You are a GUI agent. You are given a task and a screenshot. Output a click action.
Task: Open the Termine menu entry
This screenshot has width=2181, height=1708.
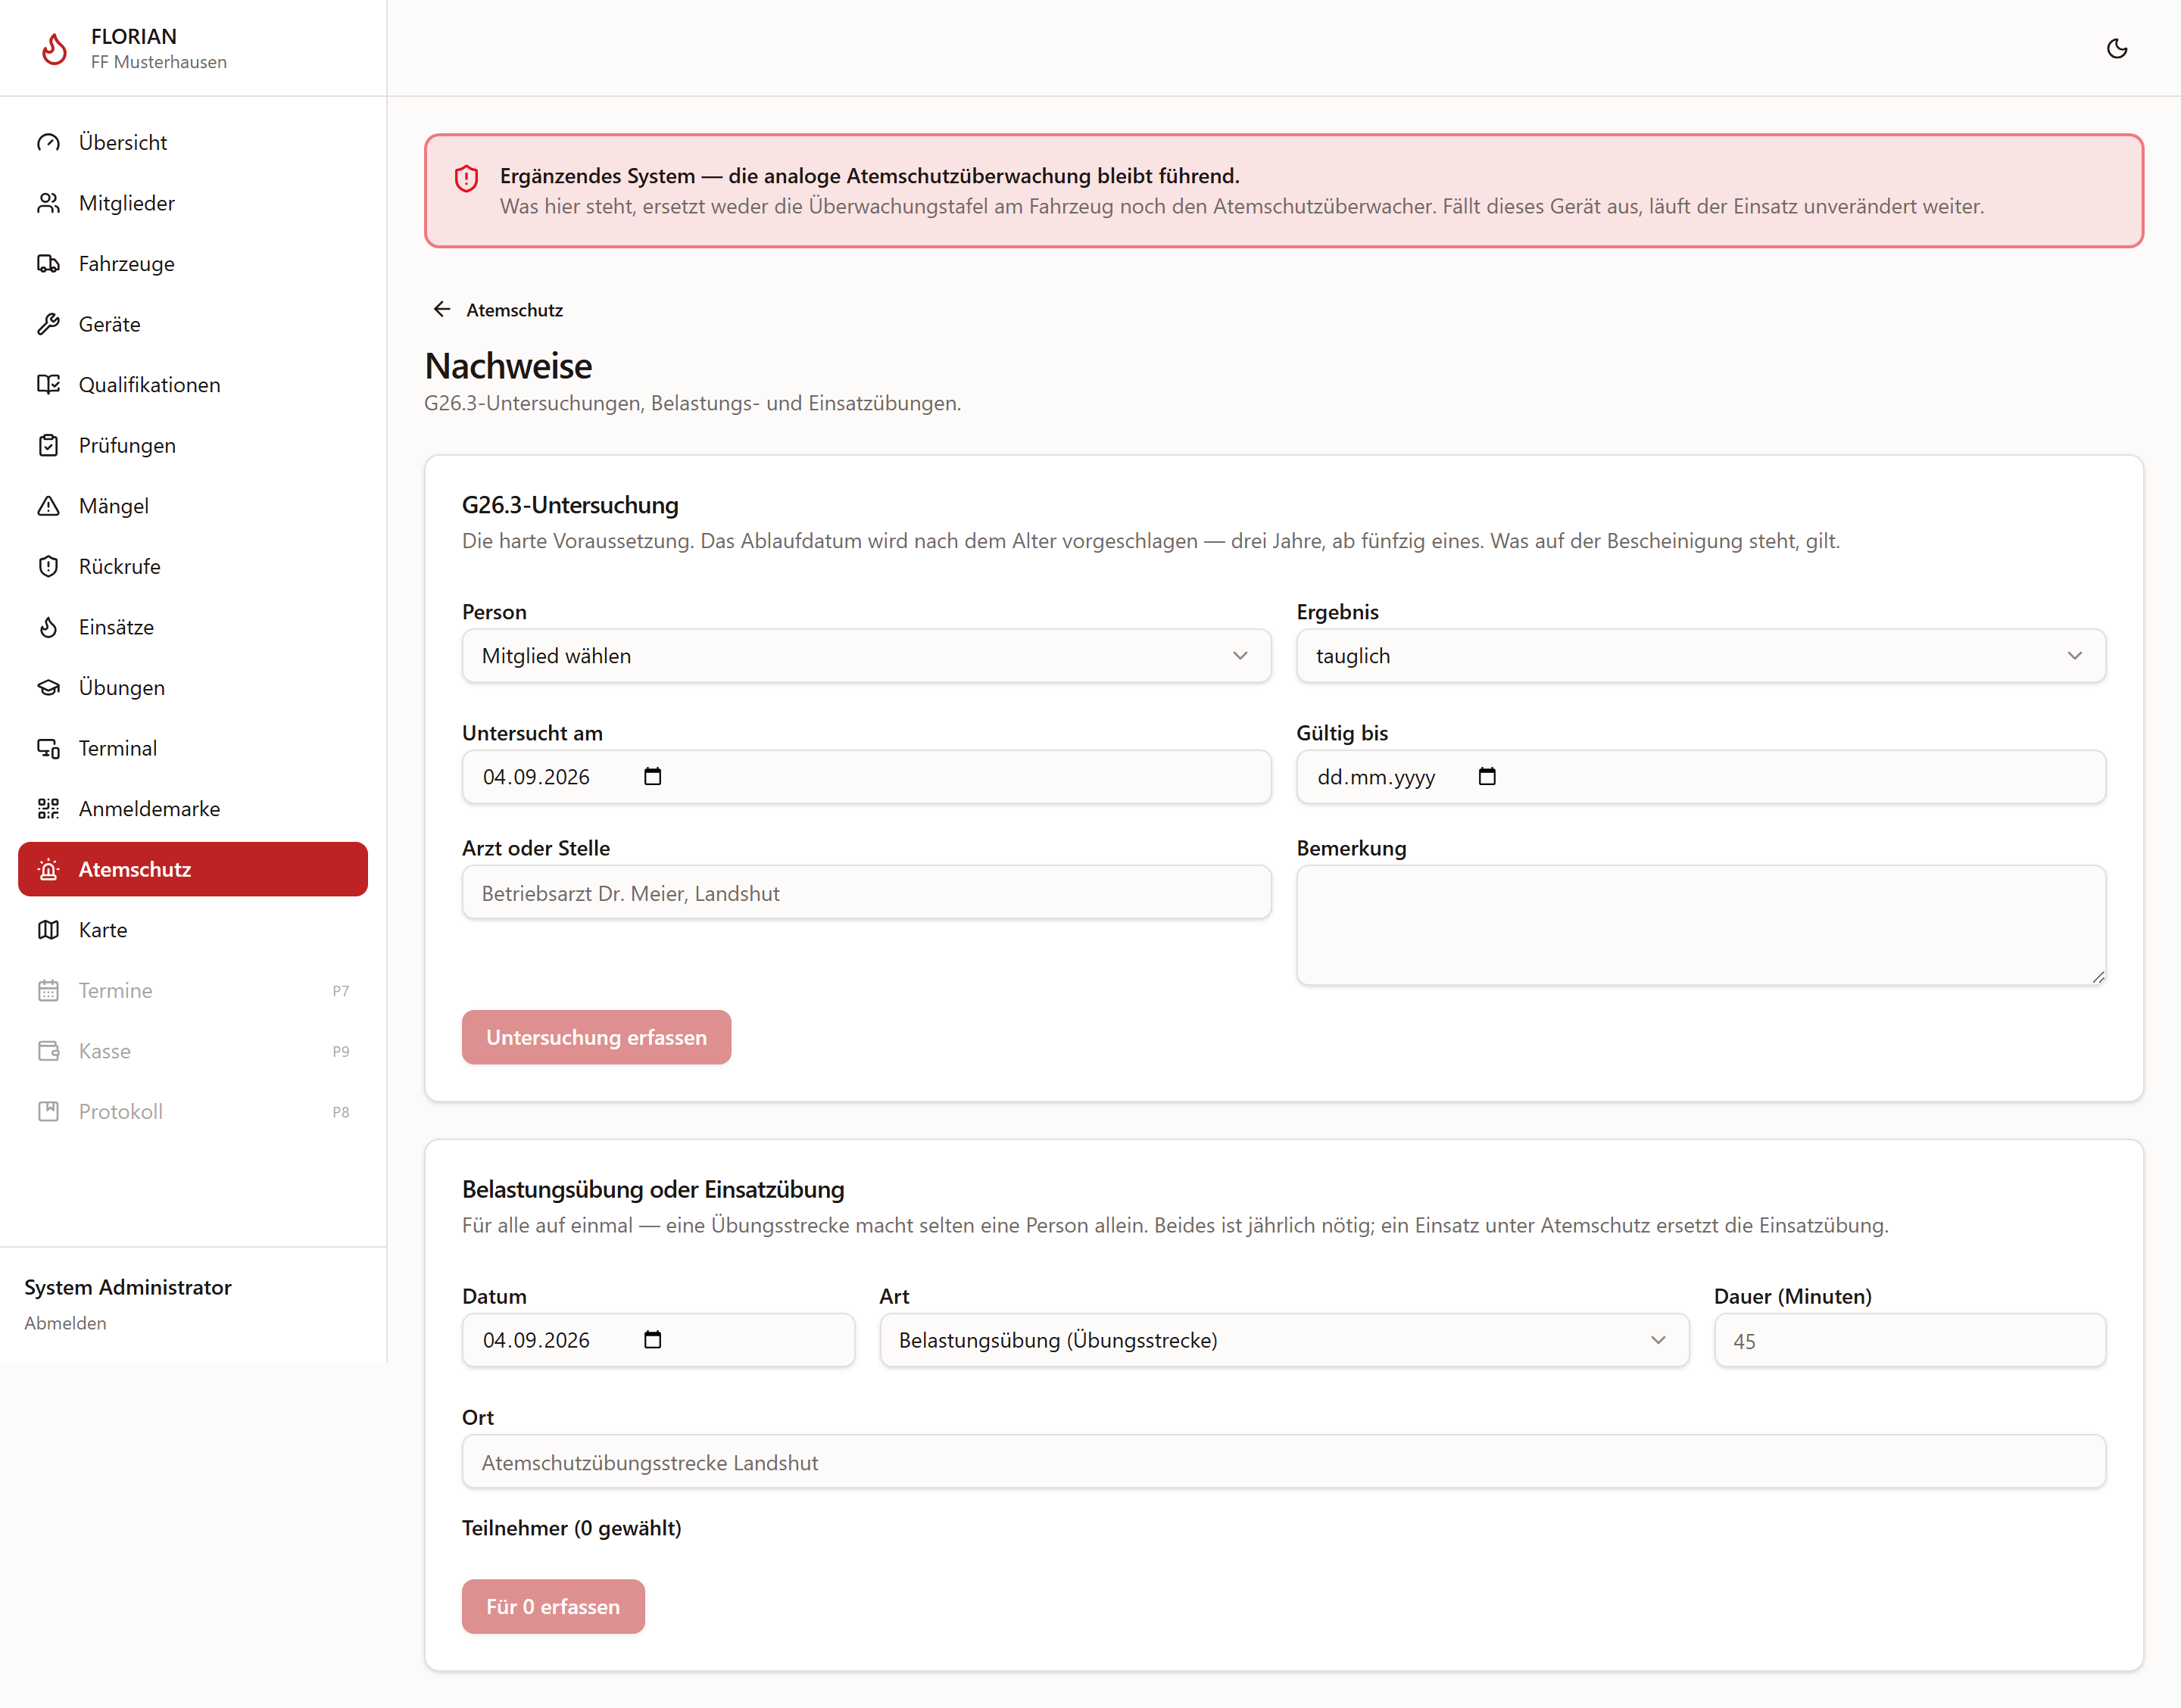[193, 990]
